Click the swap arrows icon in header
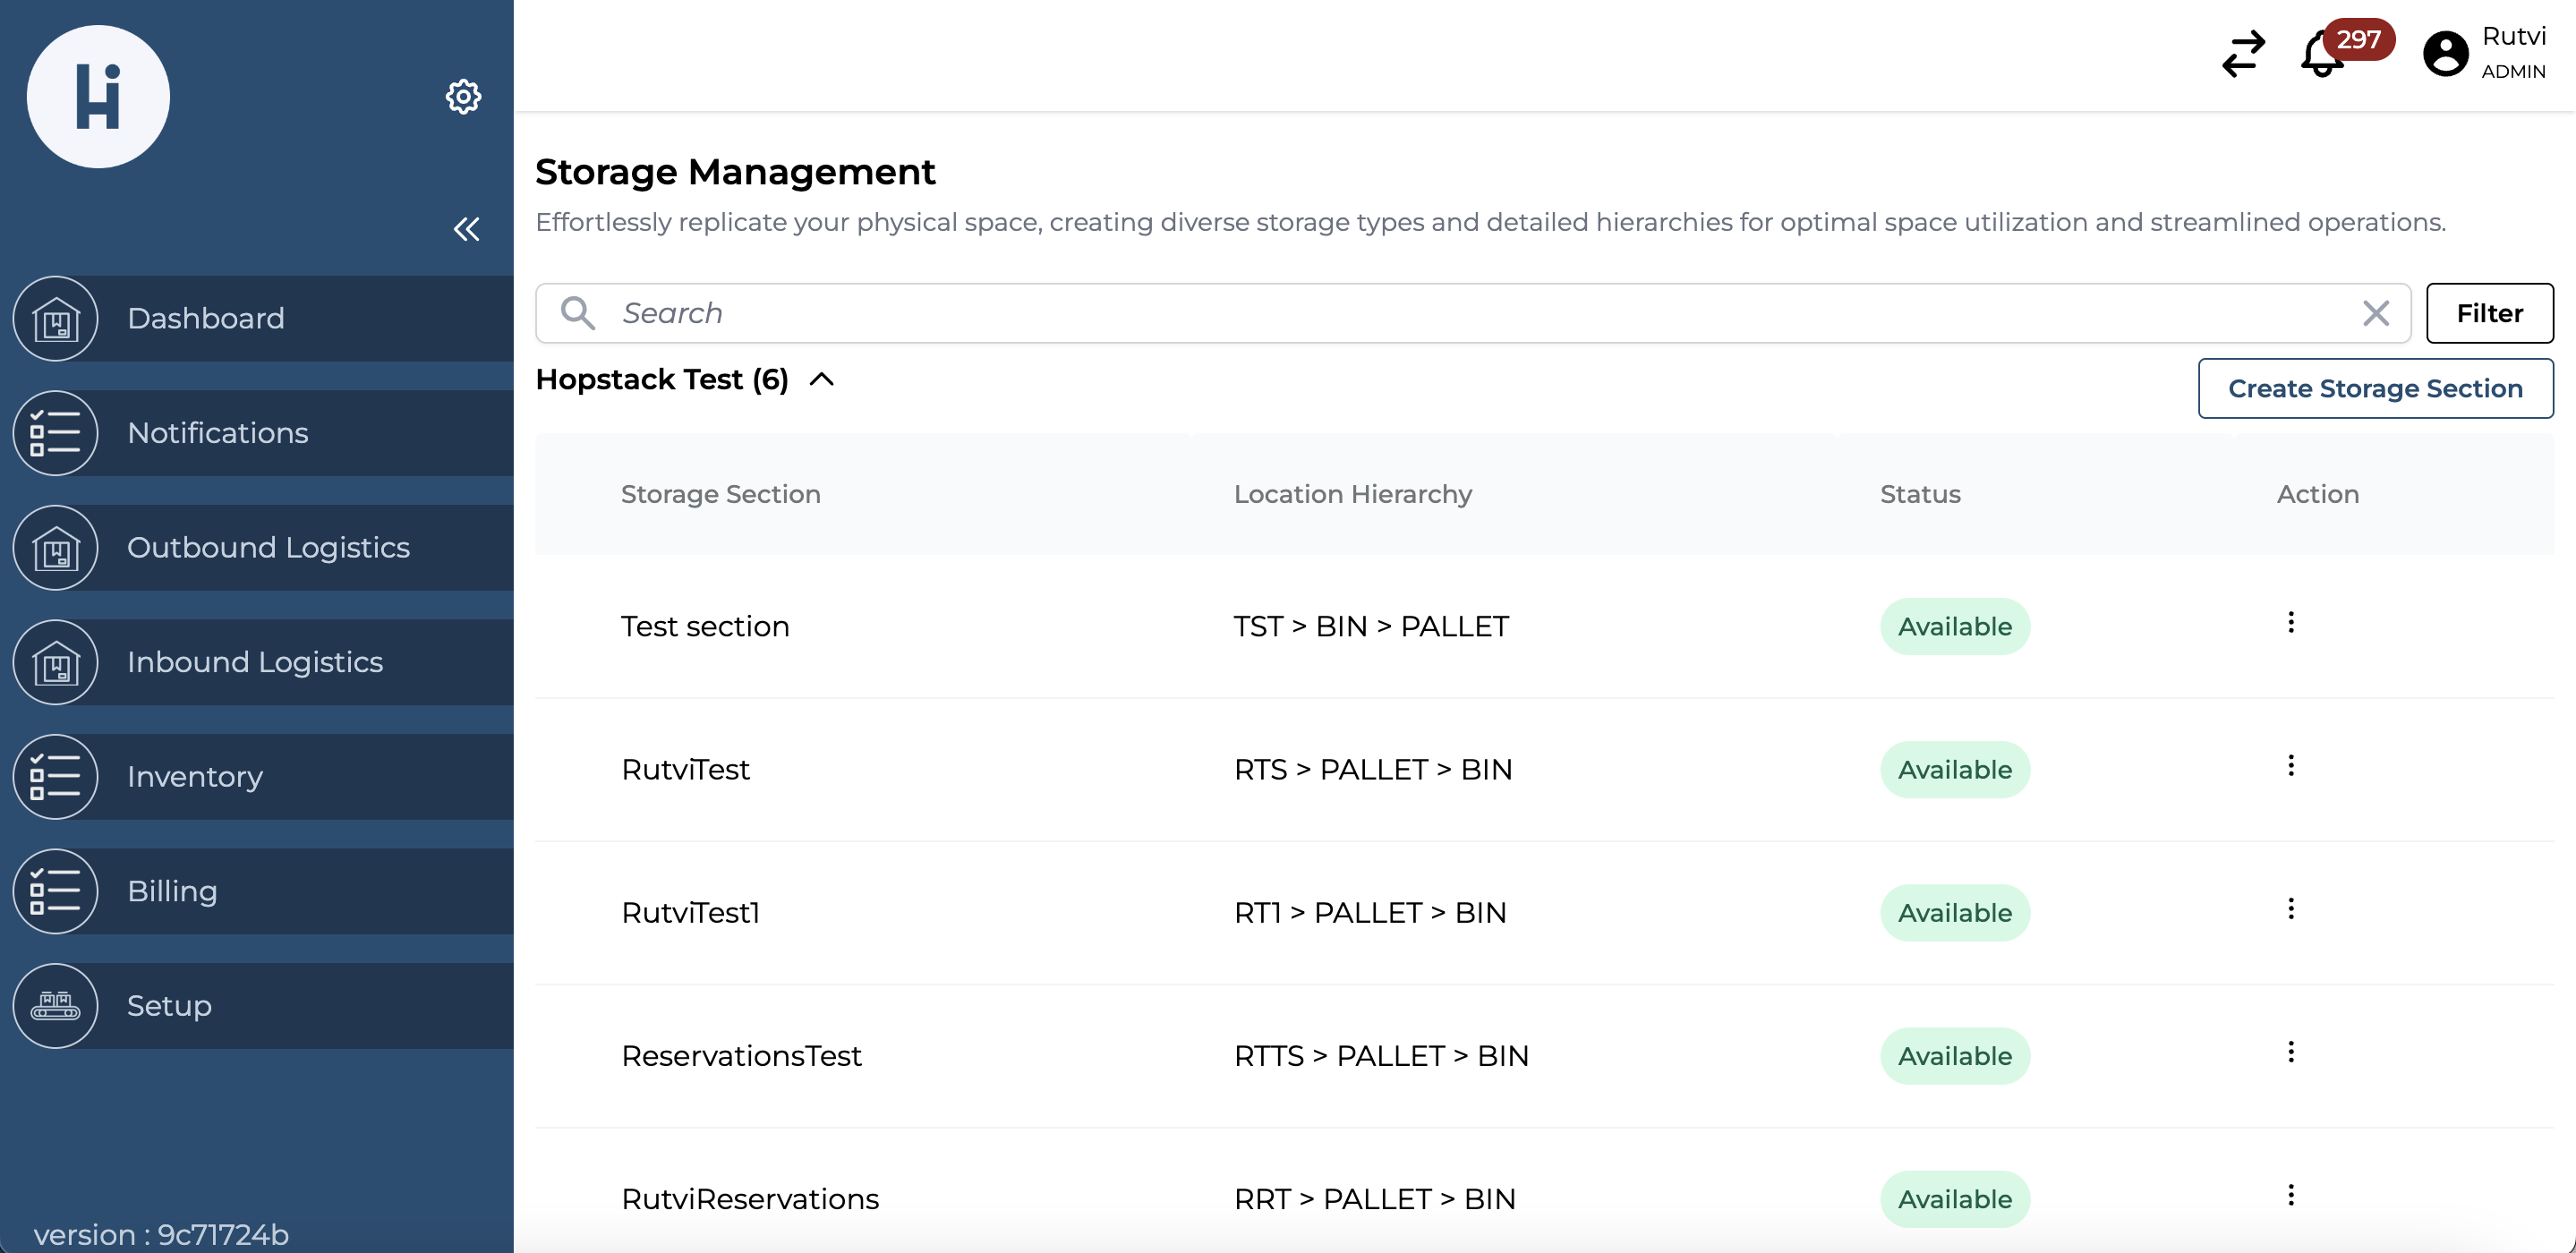Image resolution: width=2576 pixels, height=1253 pixels. click(2243, 54)
